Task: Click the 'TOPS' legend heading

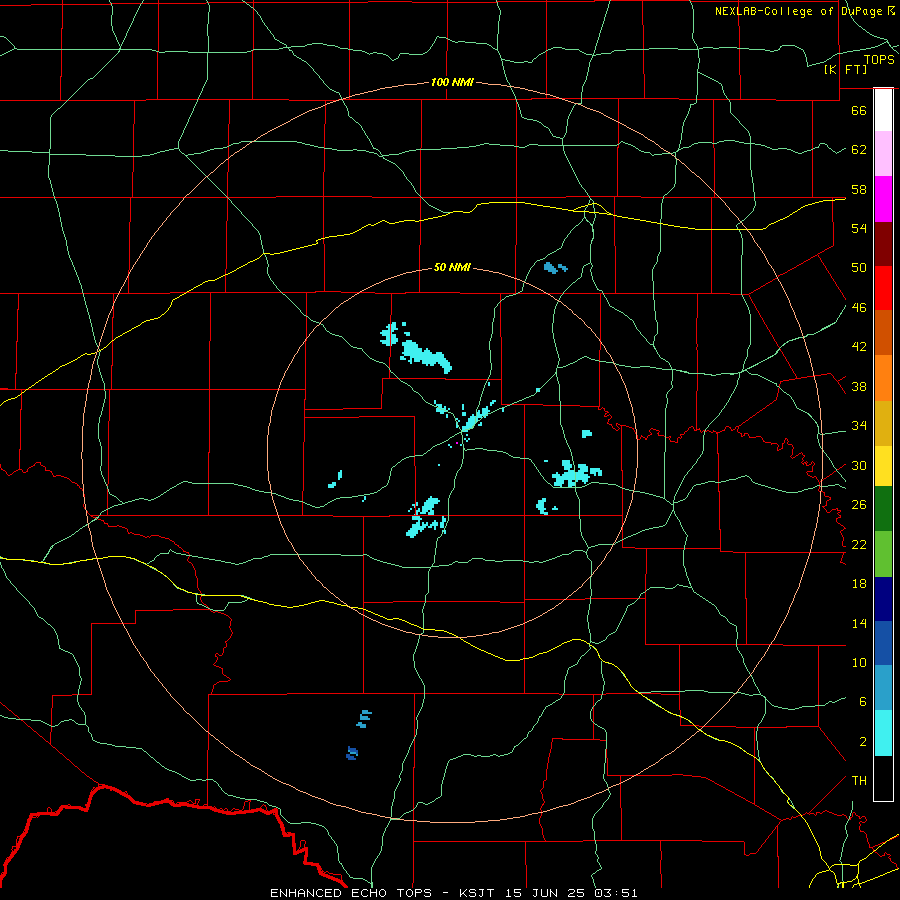Action: (879, 60)
